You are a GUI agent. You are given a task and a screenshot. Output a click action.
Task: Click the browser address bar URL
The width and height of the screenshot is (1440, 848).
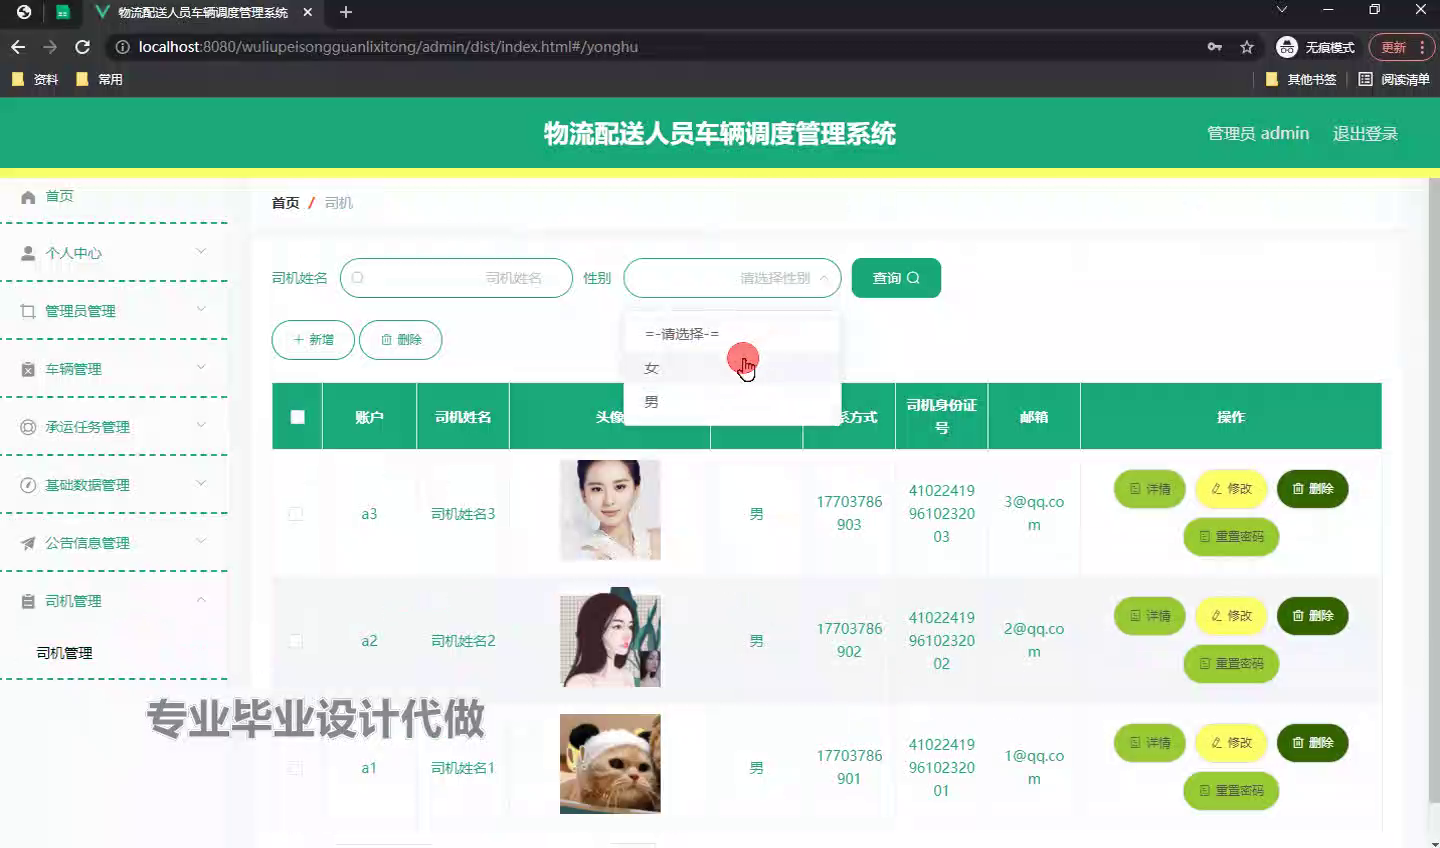click(x=388, y=47)
